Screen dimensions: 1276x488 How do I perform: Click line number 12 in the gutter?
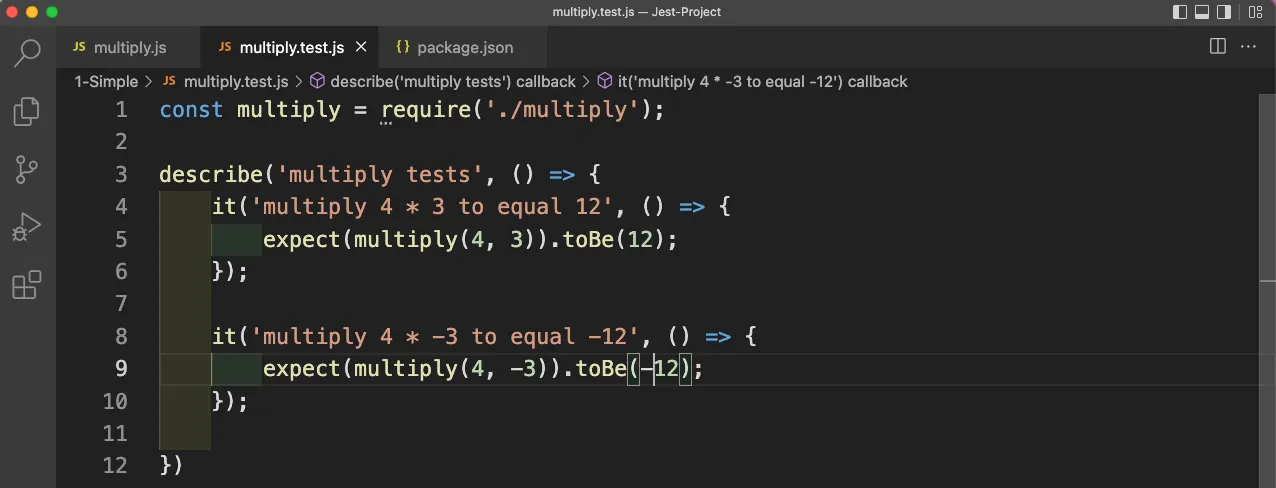[115, 466]
